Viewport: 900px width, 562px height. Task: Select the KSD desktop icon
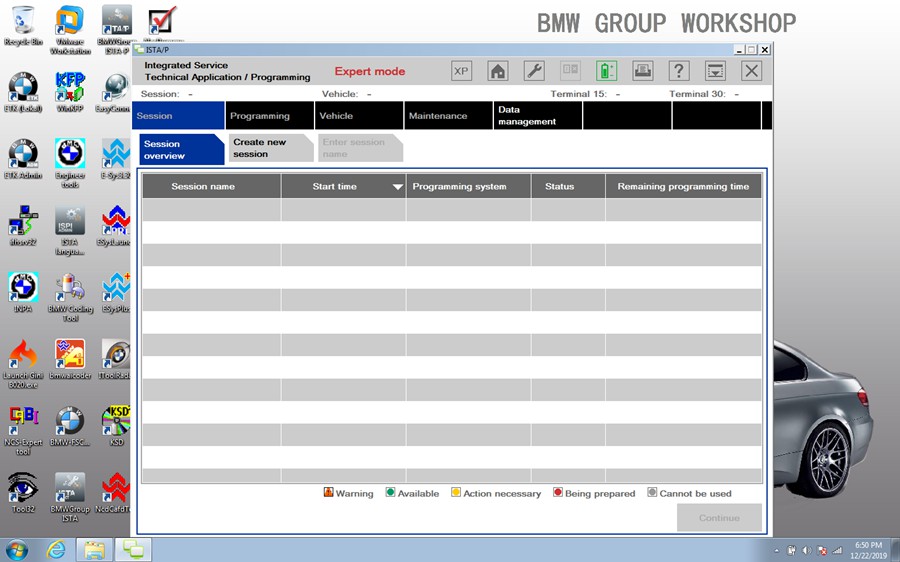click(x=117, y=426)
